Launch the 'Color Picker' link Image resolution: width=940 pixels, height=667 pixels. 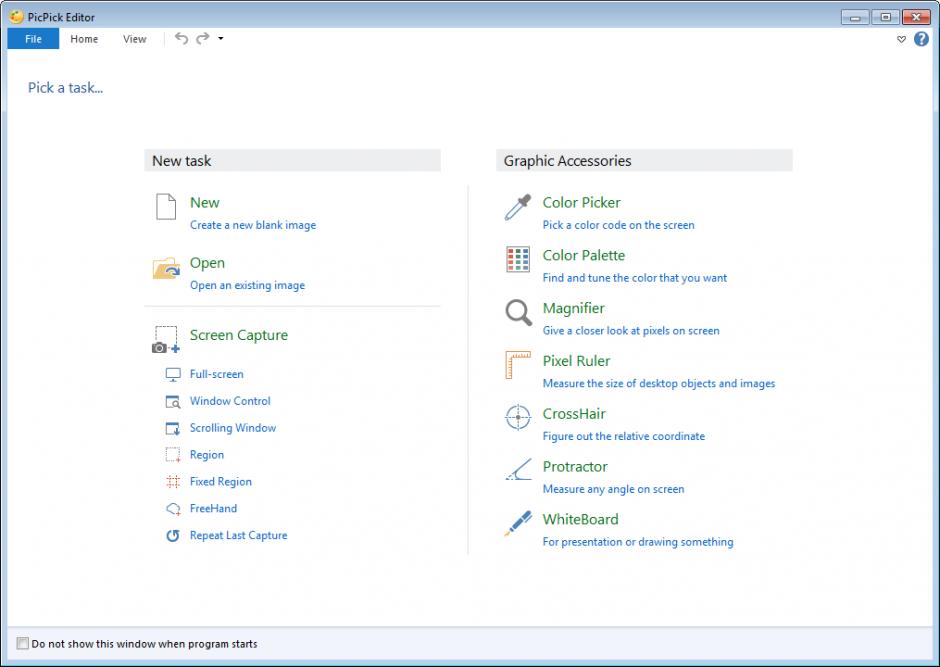(x=582, y=203)
